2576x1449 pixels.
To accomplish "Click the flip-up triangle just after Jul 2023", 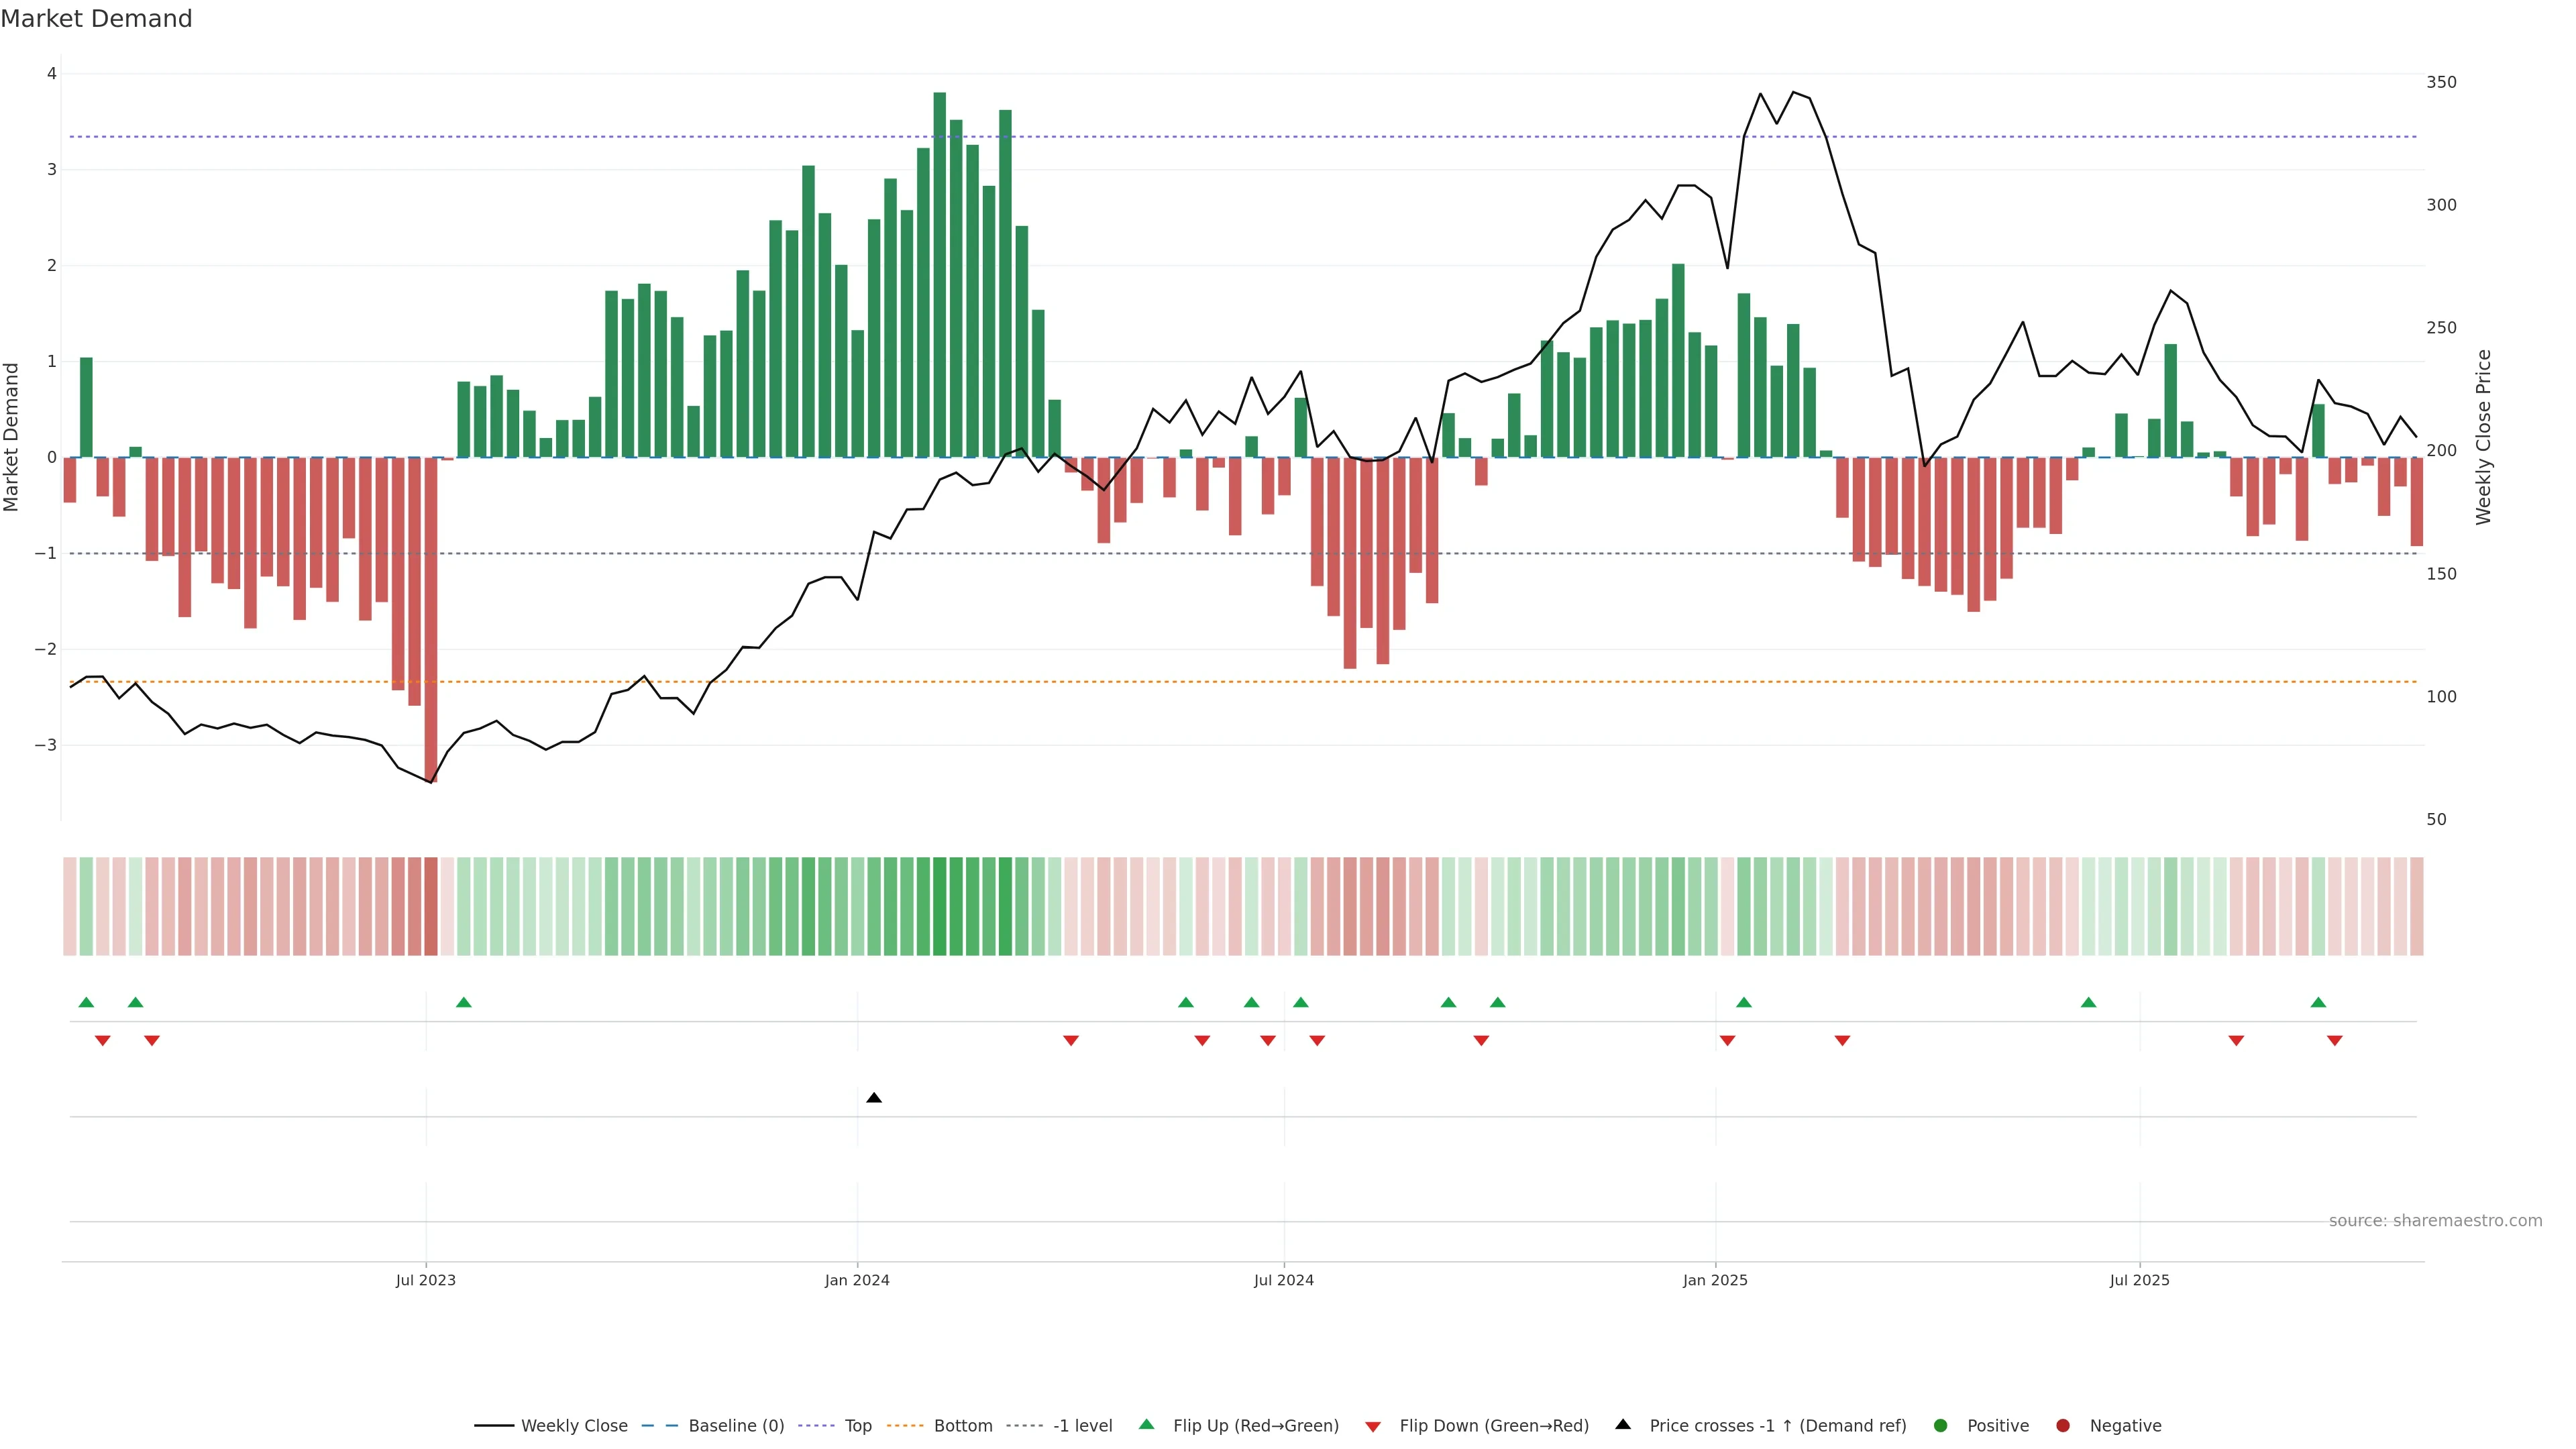I will (464, 1002).
